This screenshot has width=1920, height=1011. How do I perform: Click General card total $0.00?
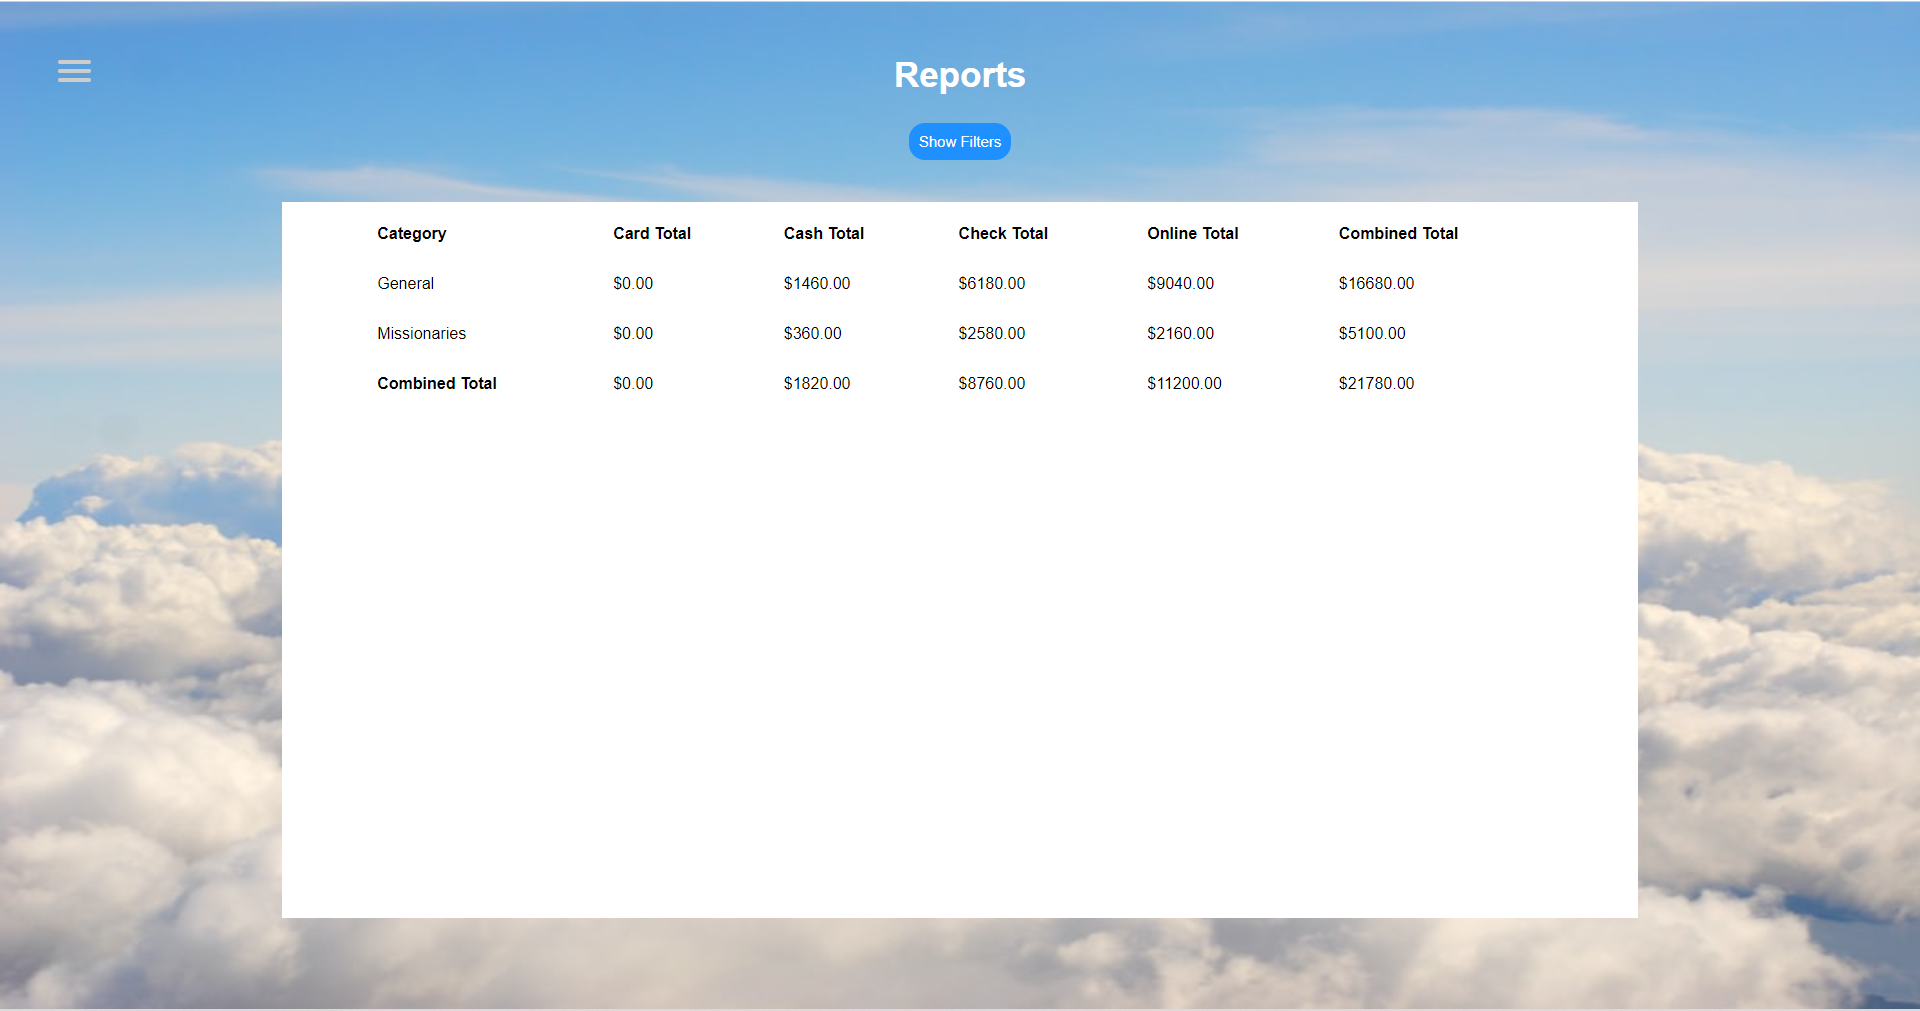click(x=633, y=283)
